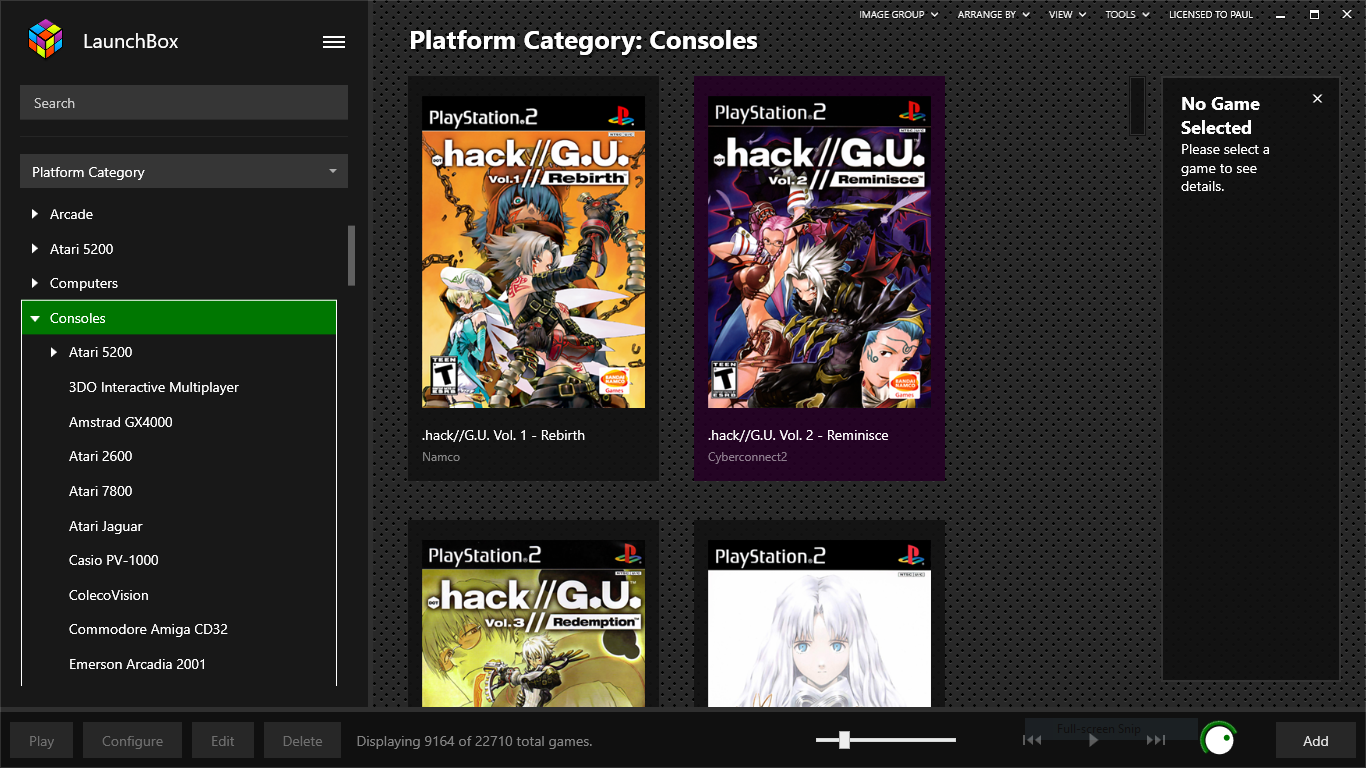Expand the Arcade category
Screen dimensions: 1366x768
tap(35, 214)
